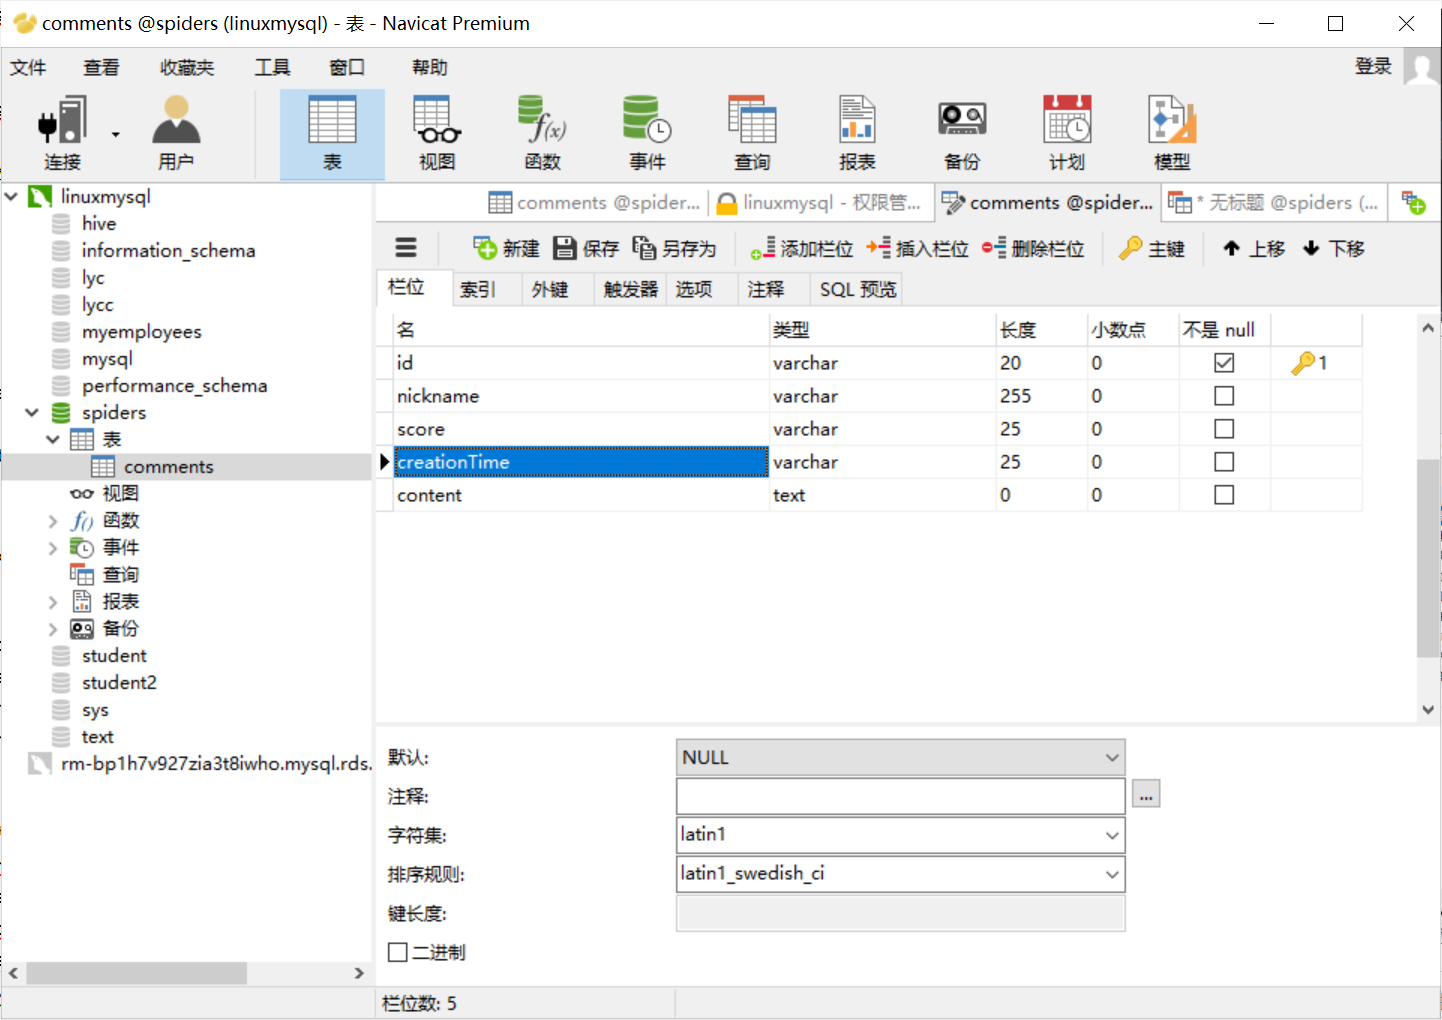Open the Function (函数) objects
This screenshot has width=1442, height=1020.
pyautogui.click(x=542, y=134)
